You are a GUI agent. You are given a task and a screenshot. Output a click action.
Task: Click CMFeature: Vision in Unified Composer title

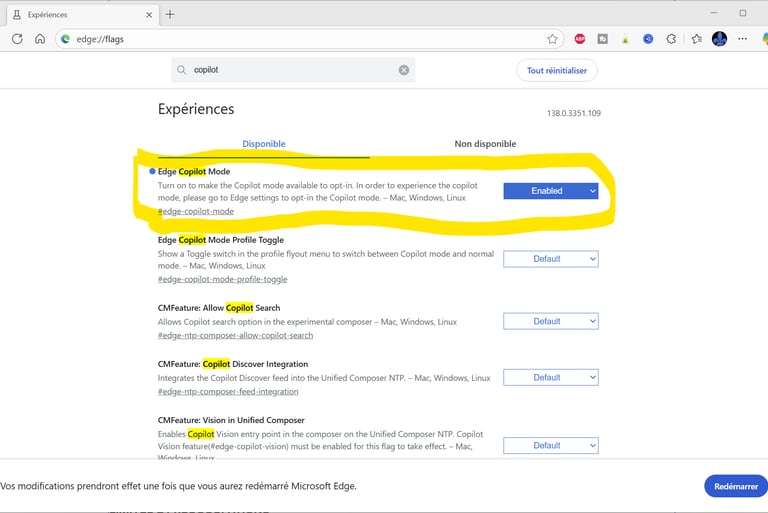coord(231,420)
